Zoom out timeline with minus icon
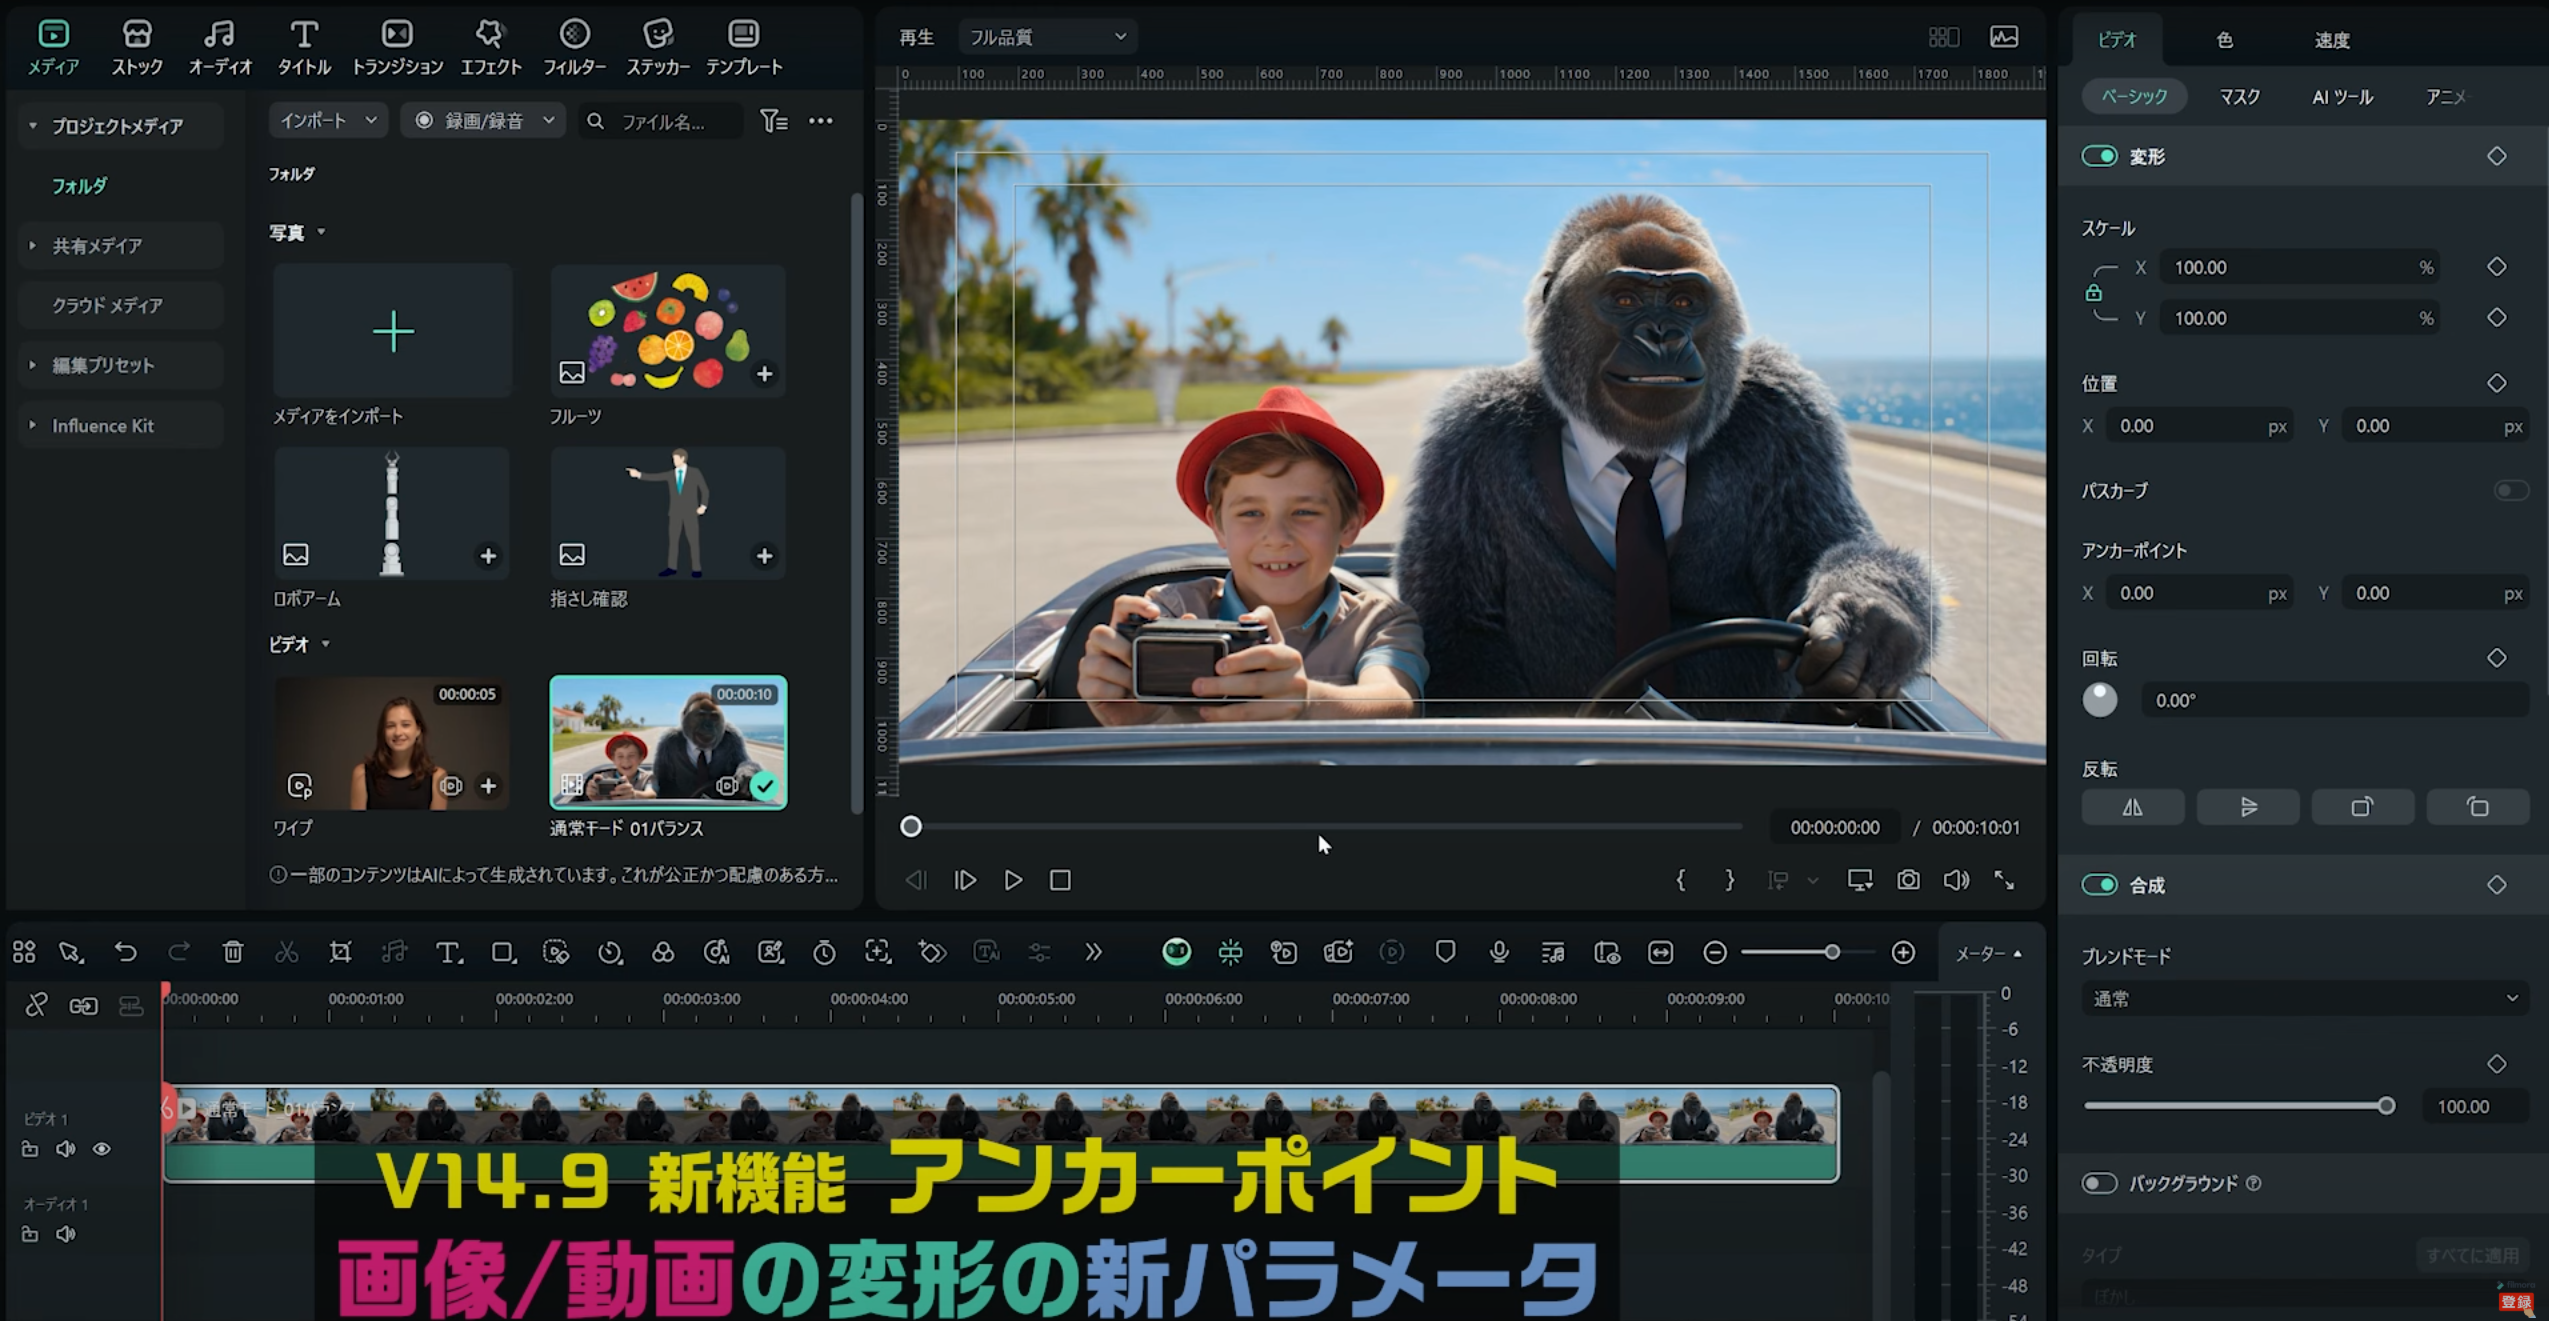This screenshot has height=1321, width=2549. click(x=1714, y=952)
